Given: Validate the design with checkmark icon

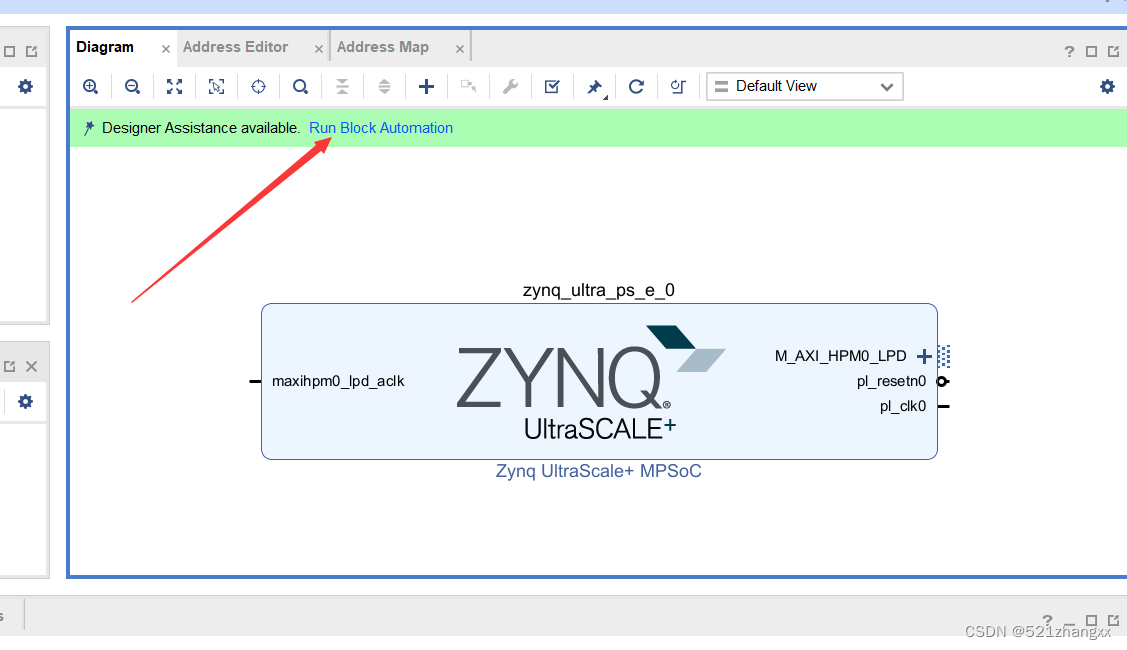Looking at the screenshot, I should (x=552, y=87).
